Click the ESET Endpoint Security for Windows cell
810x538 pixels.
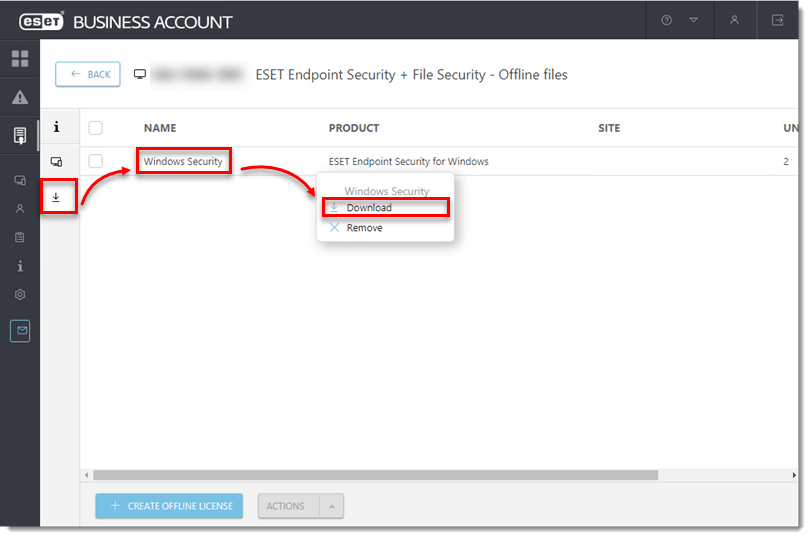pyautogui.click(x=409, y=161)
